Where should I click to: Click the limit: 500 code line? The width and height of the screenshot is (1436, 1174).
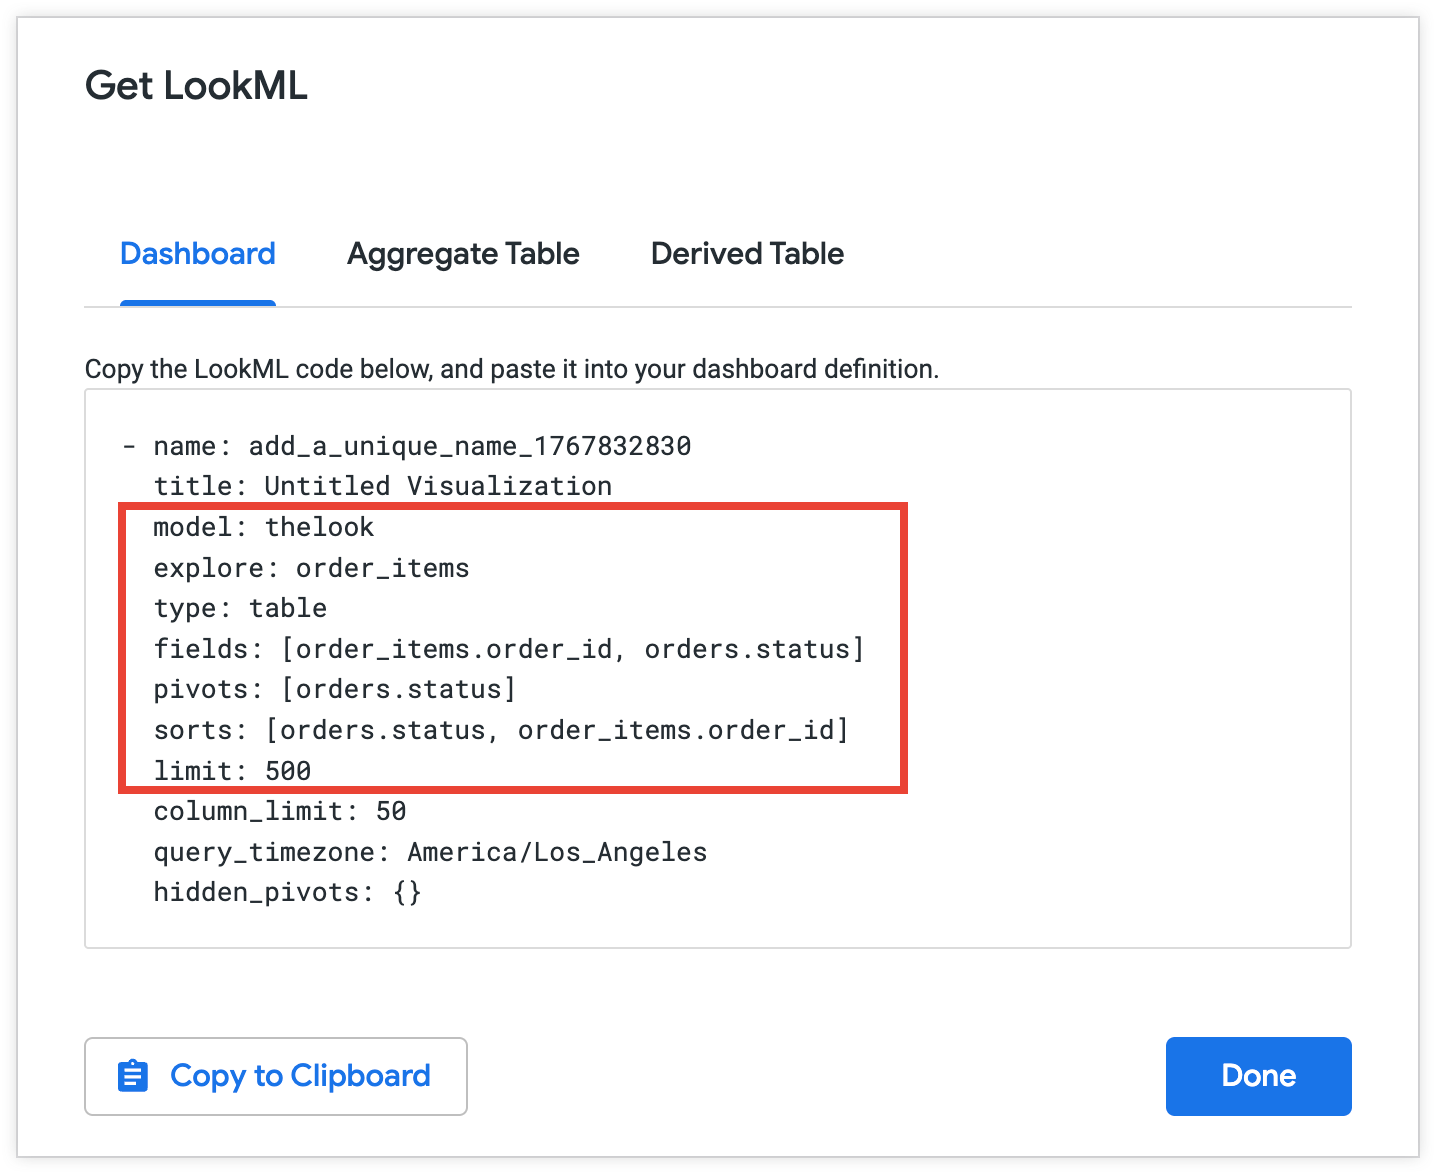[x=232, y=771]
